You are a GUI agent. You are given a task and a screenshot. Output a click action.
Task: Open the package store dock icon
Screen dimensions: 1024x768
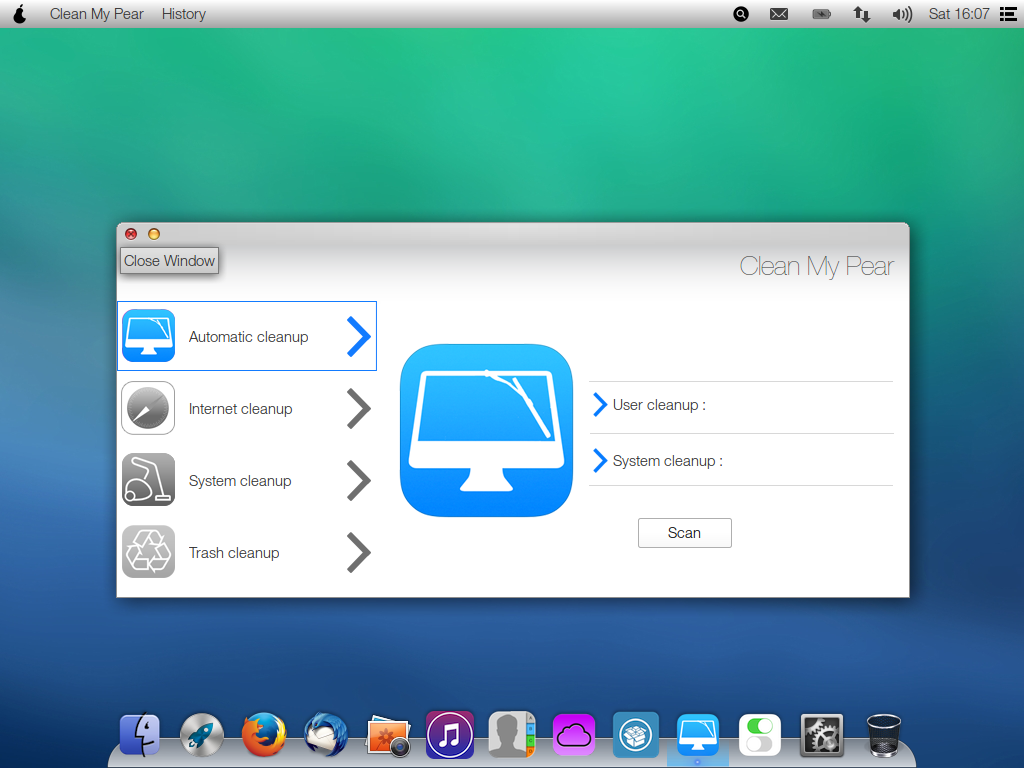click(x=635, y=735)
